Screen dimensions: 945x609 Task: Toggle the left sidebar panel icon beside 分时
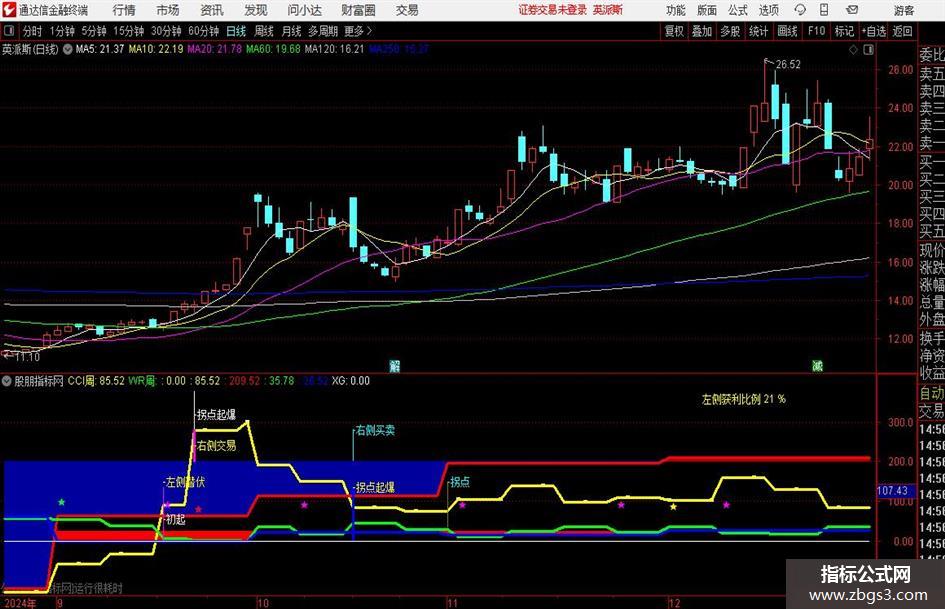point(9,31)
